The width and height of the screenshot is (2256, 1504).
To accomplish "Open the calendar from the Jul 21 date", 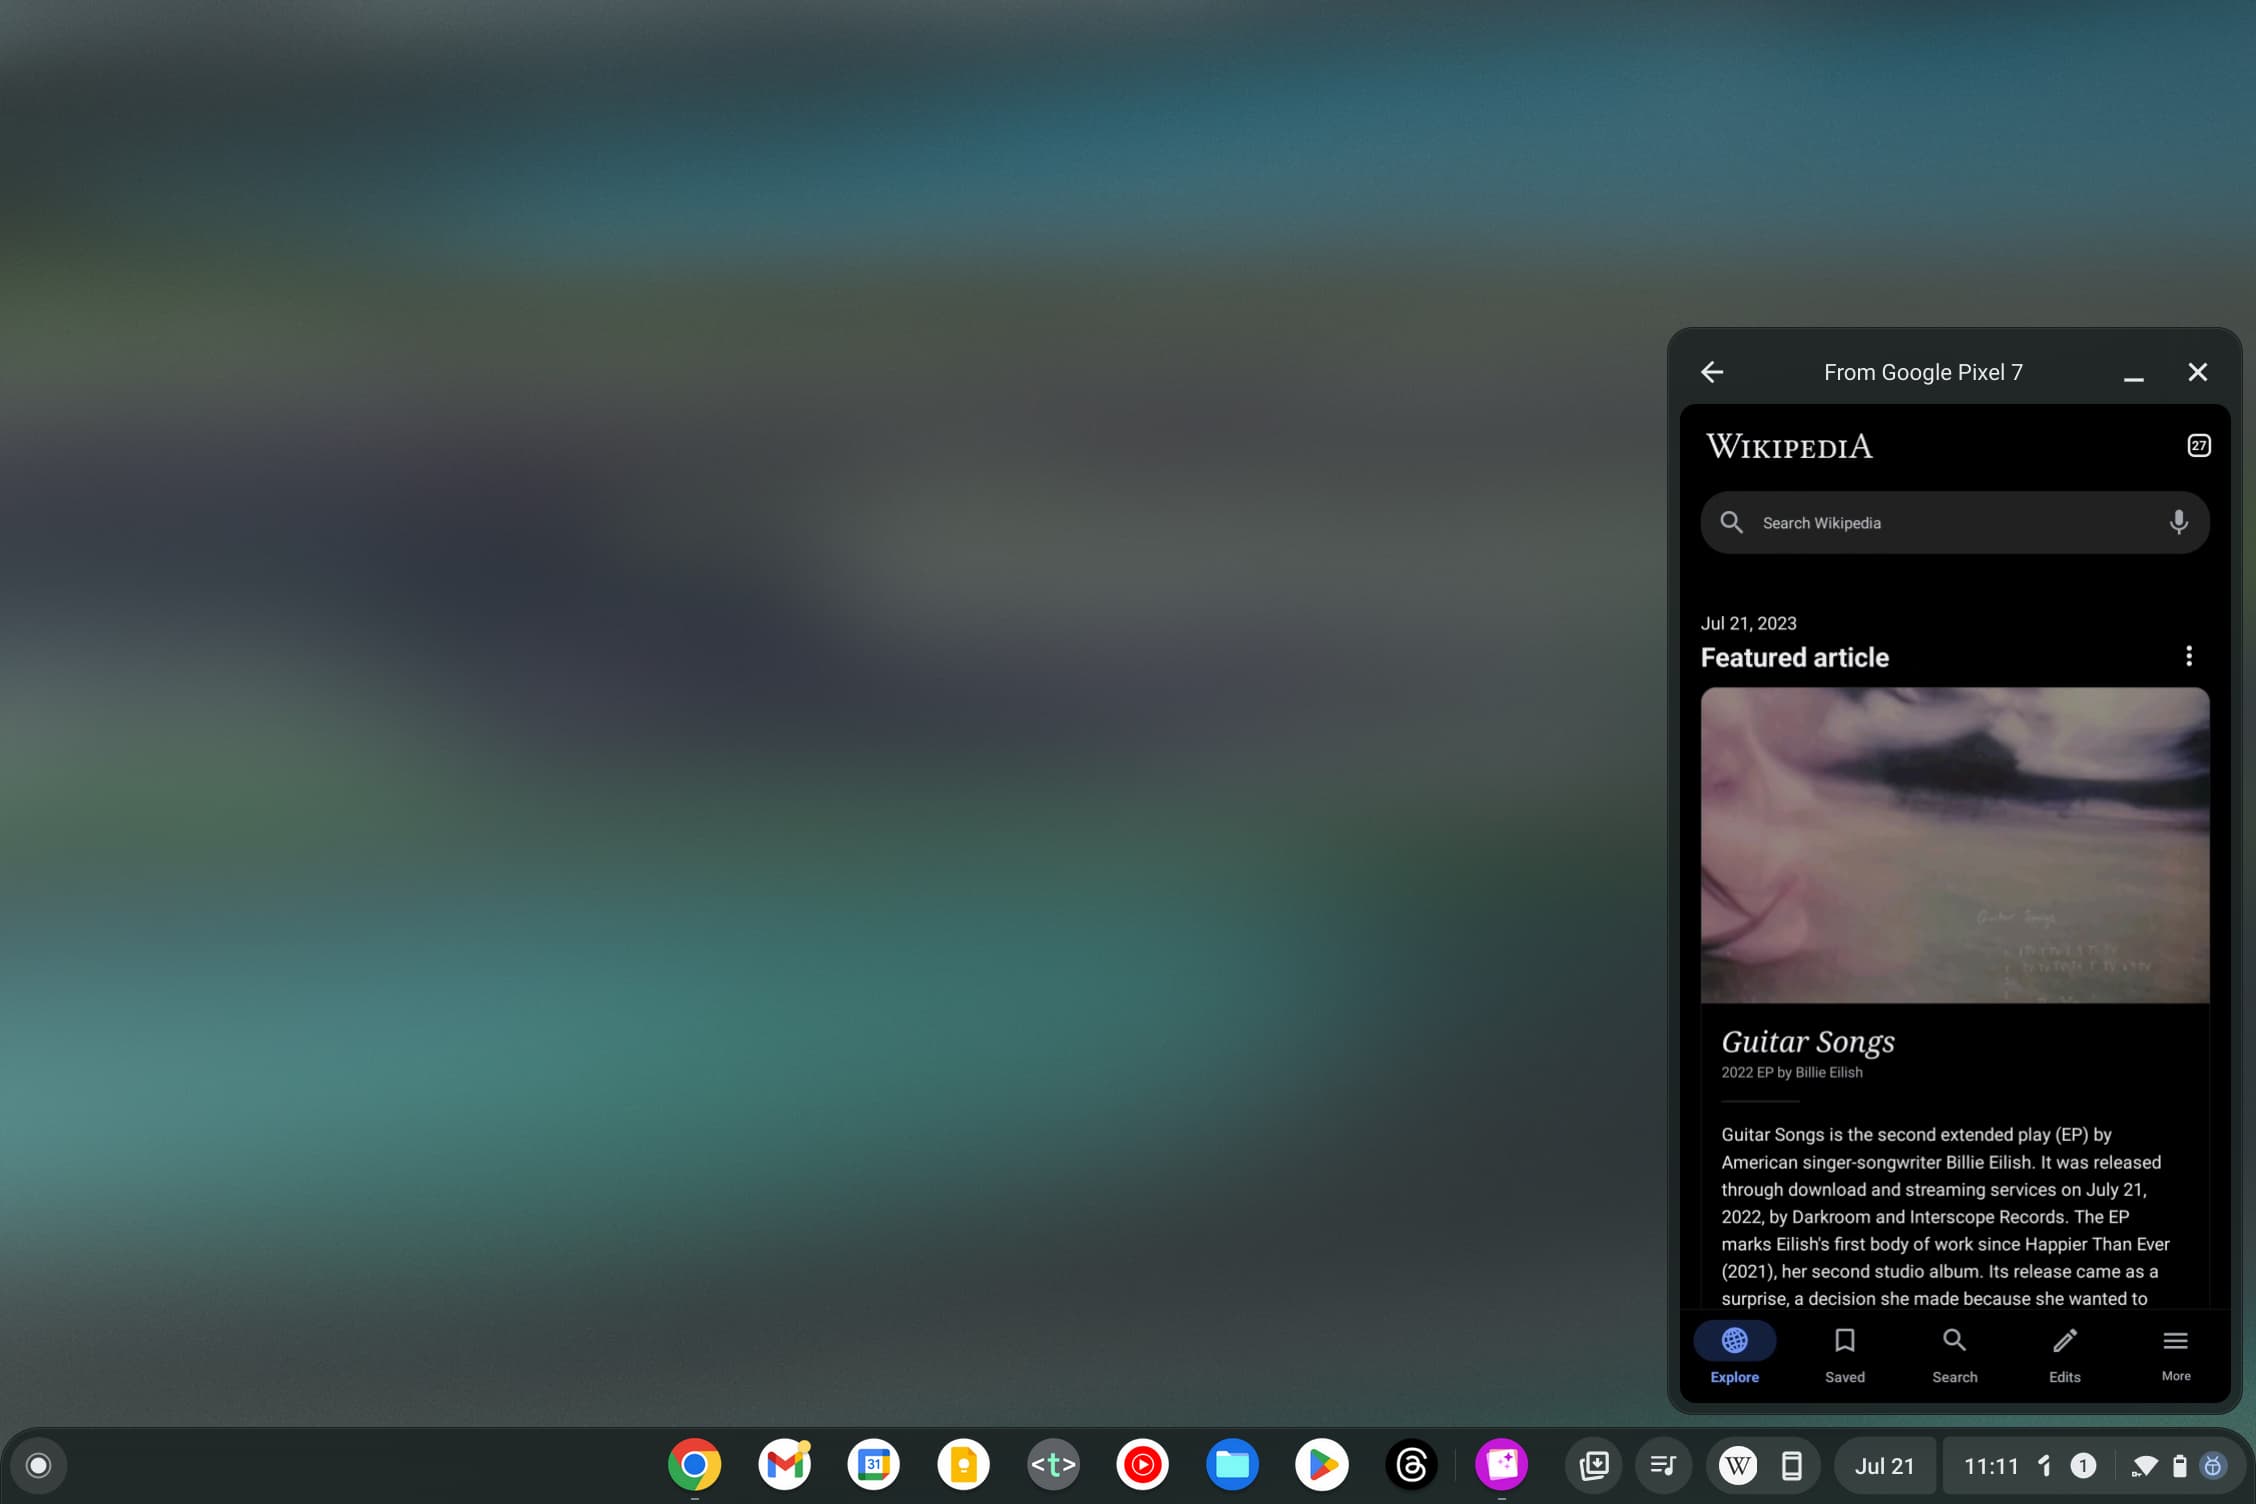I will 1883,1465.
